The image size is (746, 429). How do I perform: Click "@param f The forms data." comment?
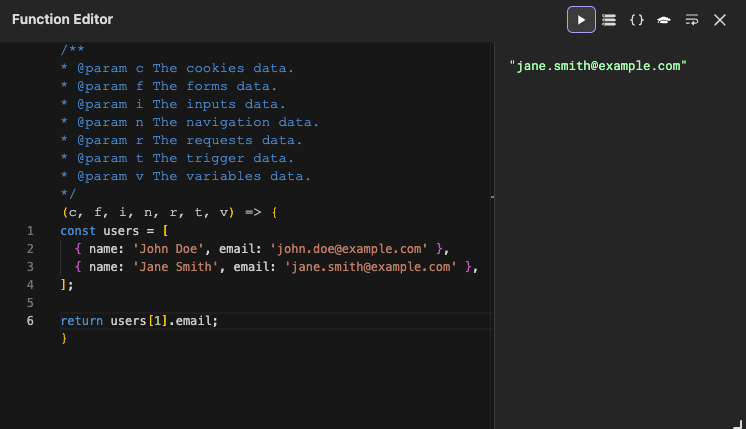(168, 87)
